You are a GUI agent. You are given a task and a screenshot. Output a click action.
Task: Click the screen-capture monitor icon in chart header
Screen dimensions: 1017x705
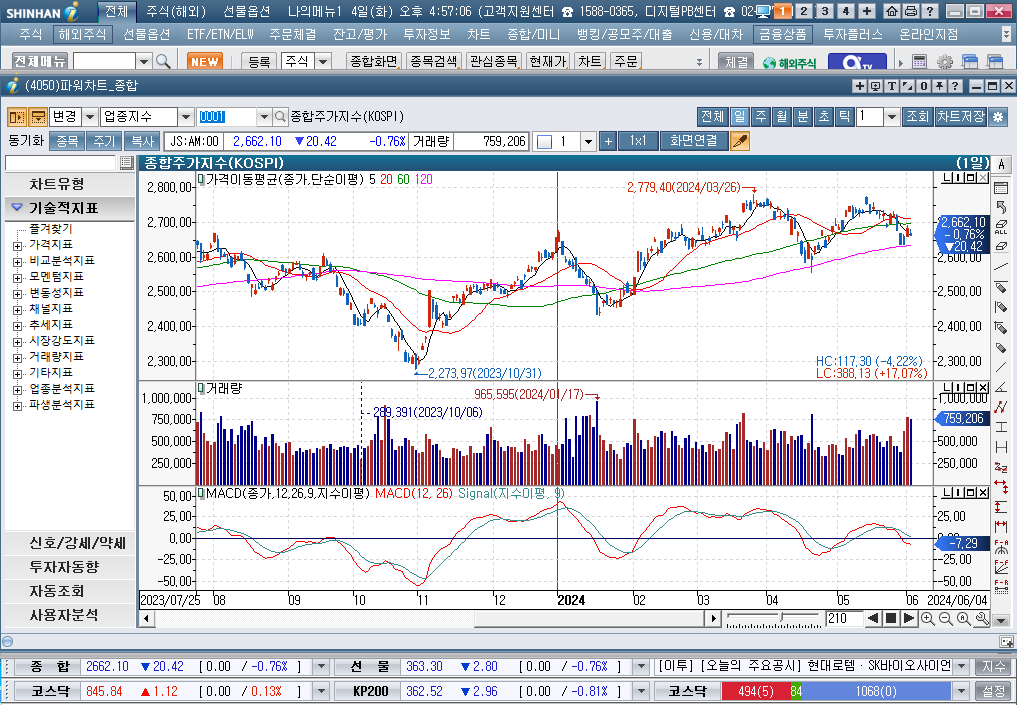tap(876, 86)
